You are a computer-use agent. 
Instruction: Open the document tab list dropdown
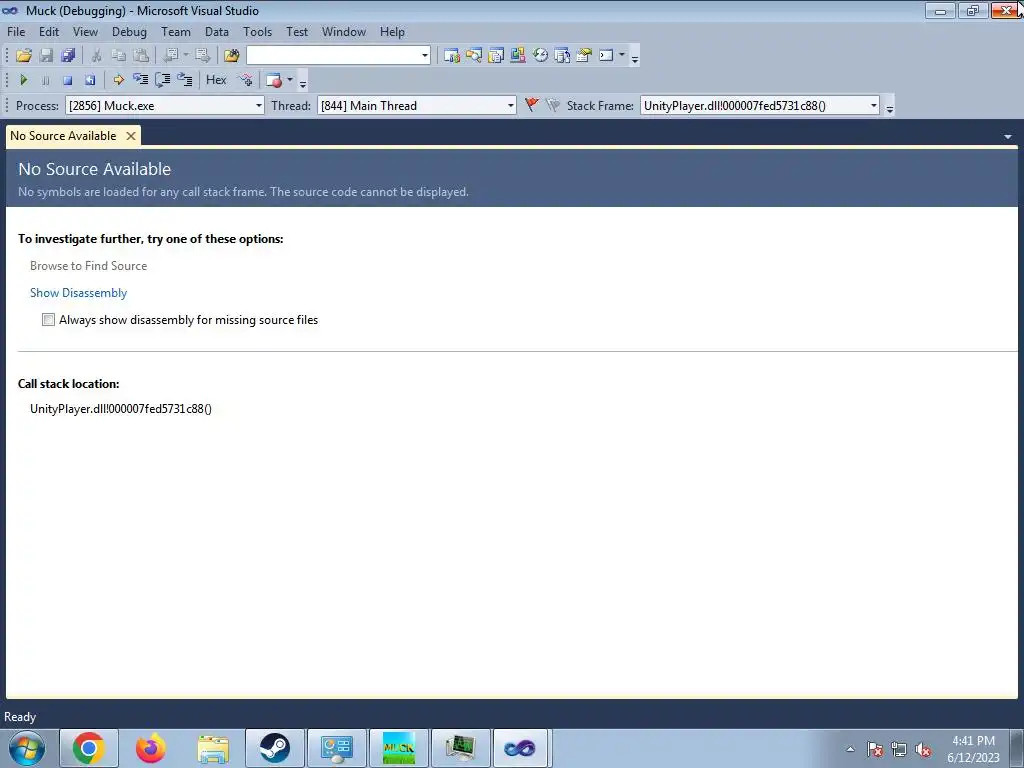tap(1008, 136)
